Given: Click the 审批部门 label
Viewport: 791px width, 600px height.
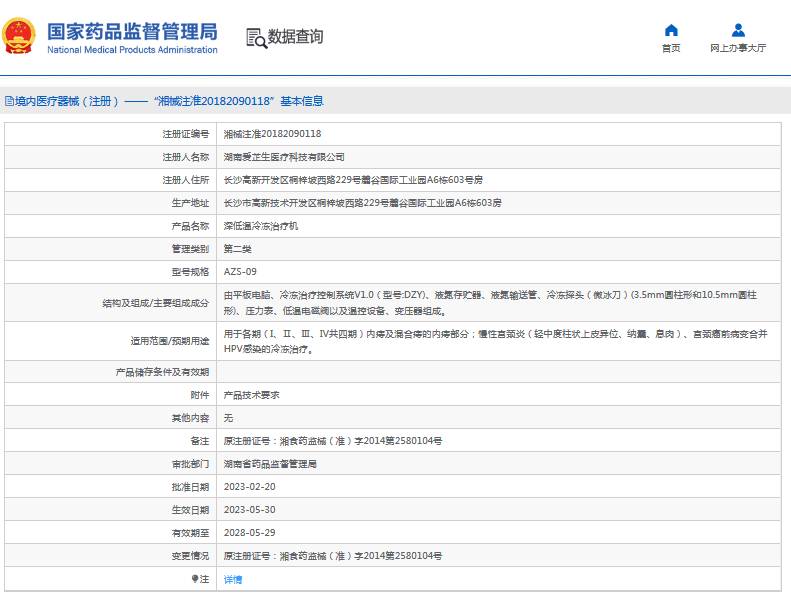Looking at the screenshot, I should (190, 464).
